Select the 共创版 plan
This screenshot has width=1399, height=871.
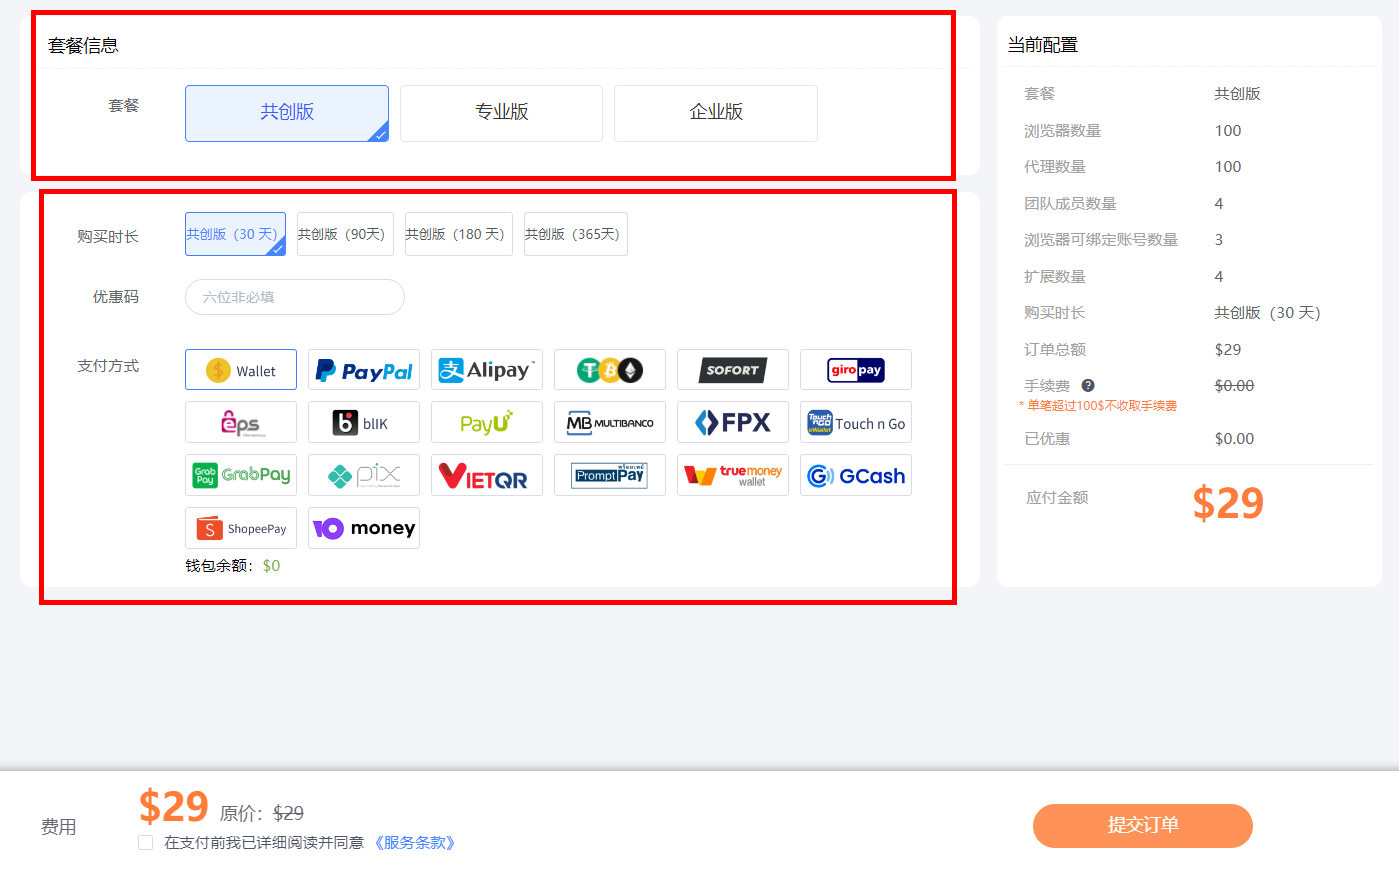click(287, 113)
